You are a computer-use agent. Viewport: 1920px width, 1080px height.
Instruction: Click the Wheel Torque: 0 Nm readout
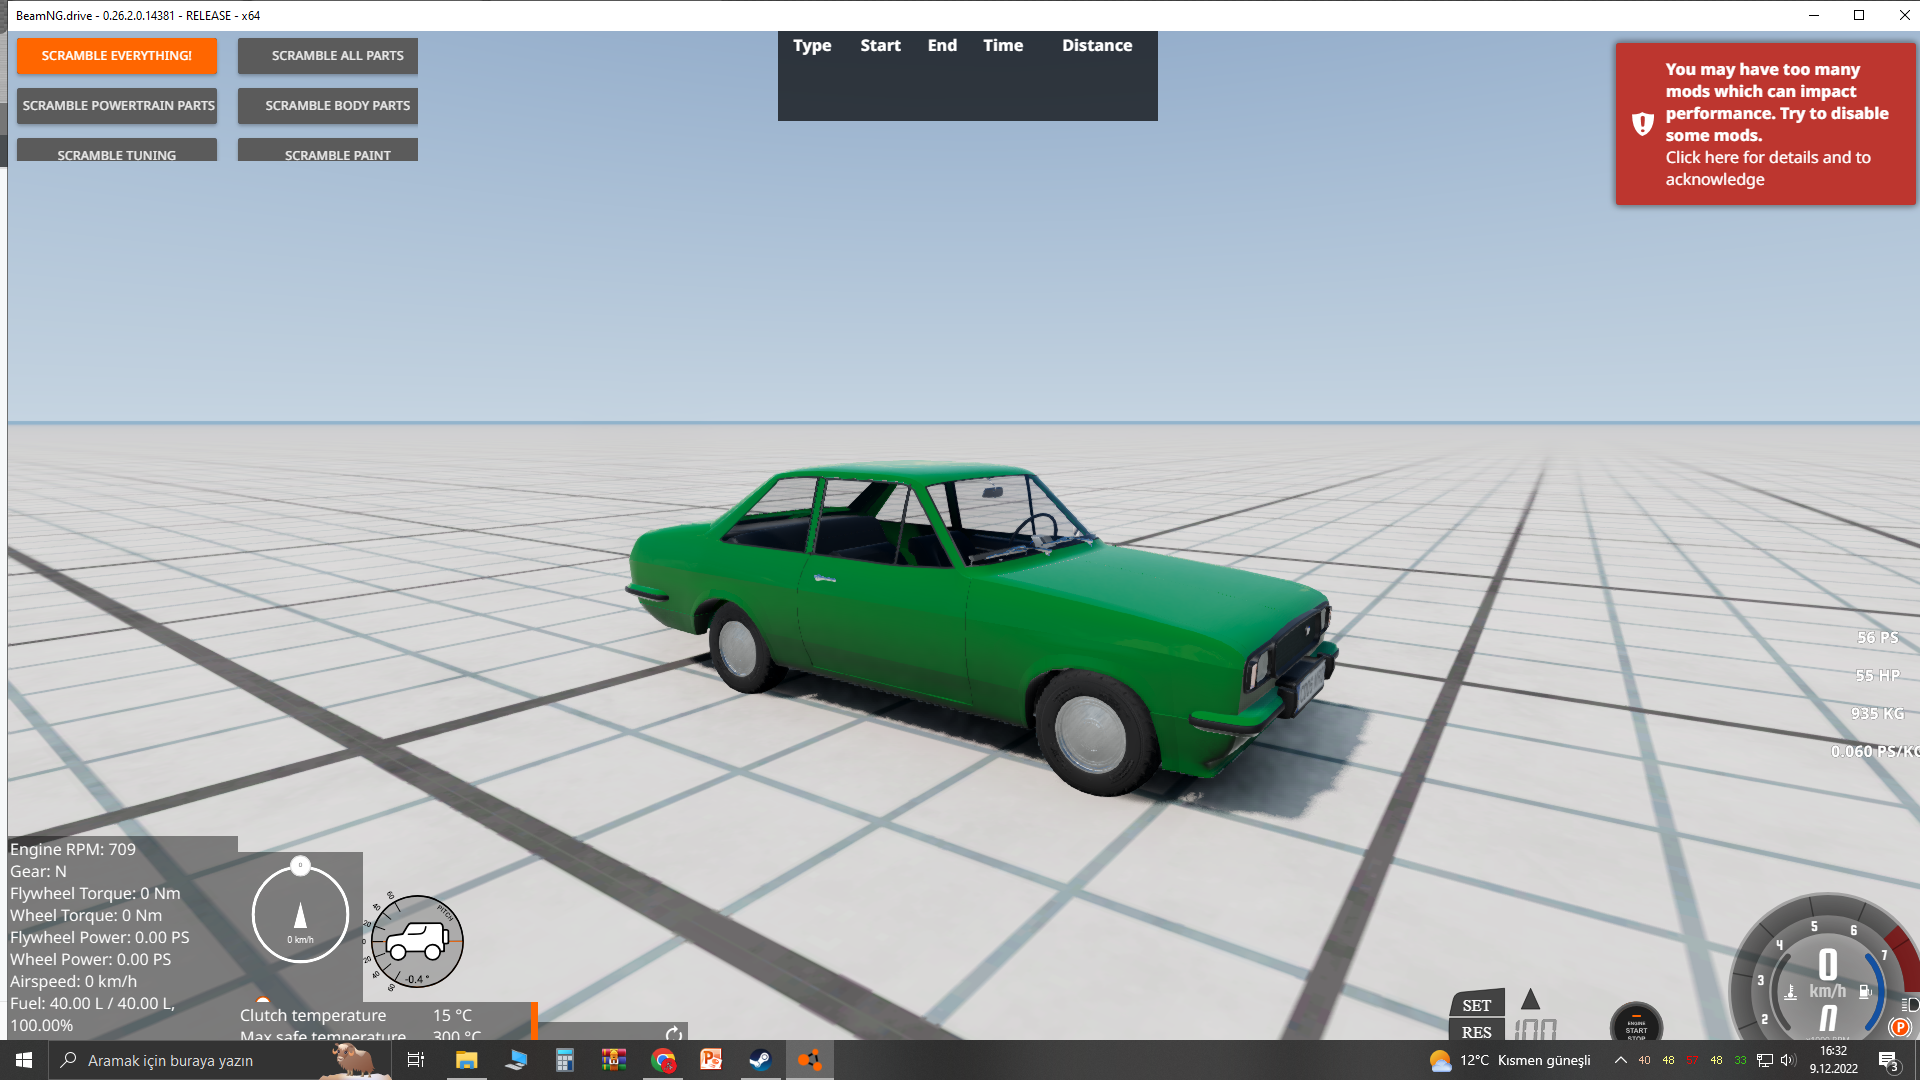pos(86,915)
